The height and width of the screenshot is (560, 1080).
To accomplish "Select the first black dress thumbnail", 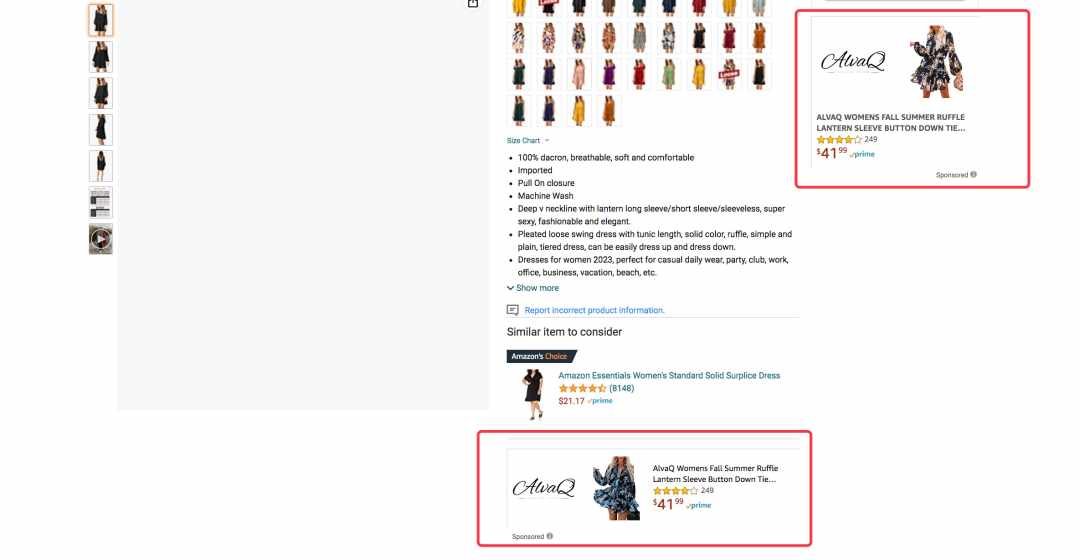I will click(101, 20).
